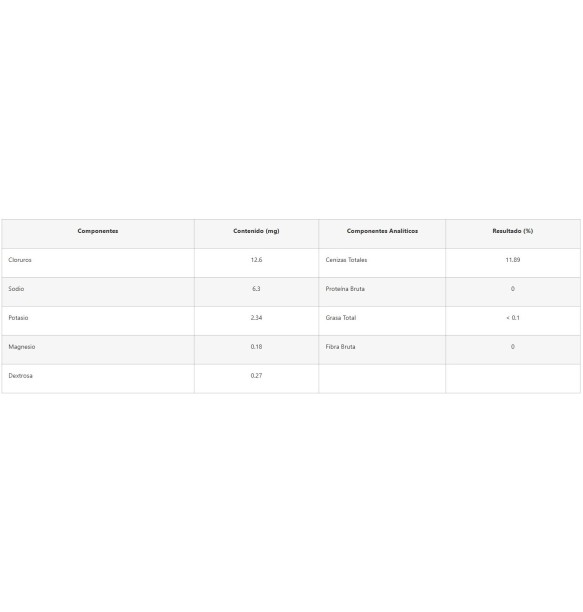This screenshot has width=583, height=612.
Task: Click the < 0.1 result value
Action: [512, 318]
